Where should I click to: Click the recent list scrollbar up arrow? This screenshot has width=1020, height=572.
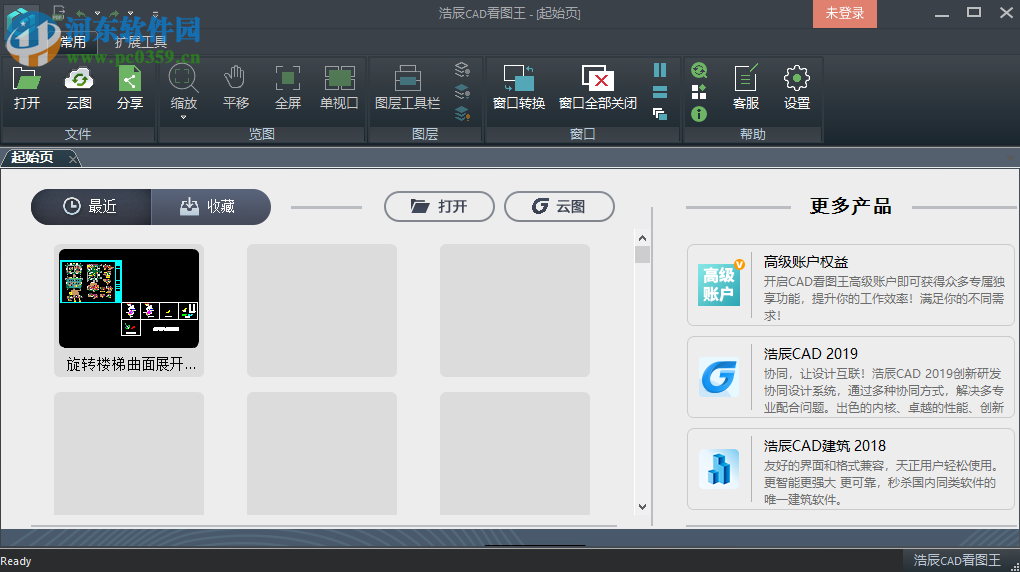642,238
